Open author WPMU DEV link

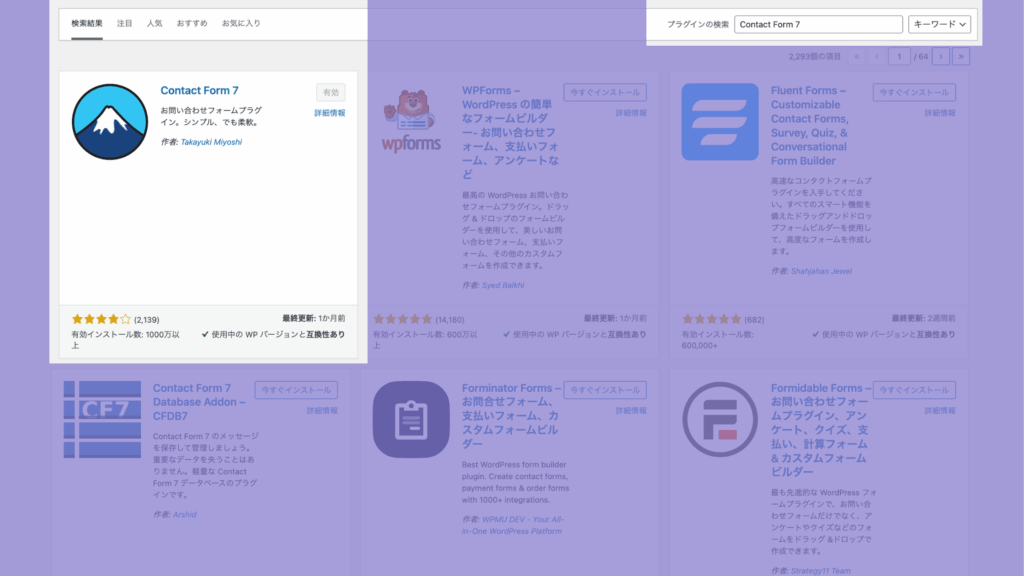513,525
